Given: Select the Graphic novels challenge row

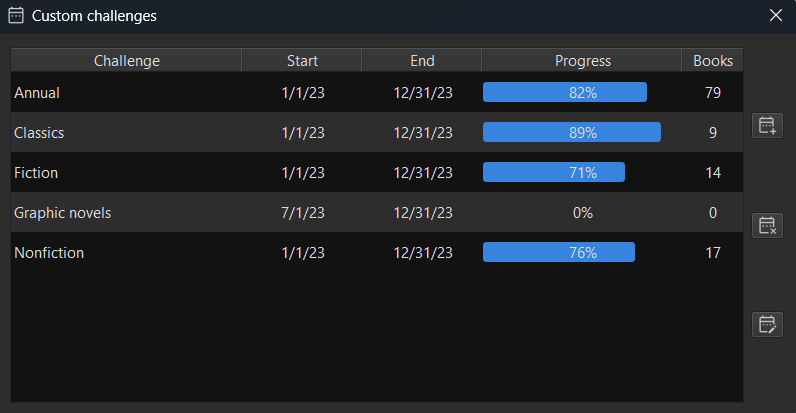Looking at the screenshot, I should (x=62, y=213).
